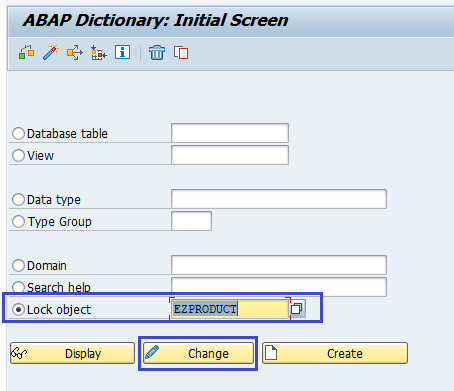Click the ABAP Dictionary: Initial Screen title
This screenshot has height=391, width=454.
coord(156,20)
